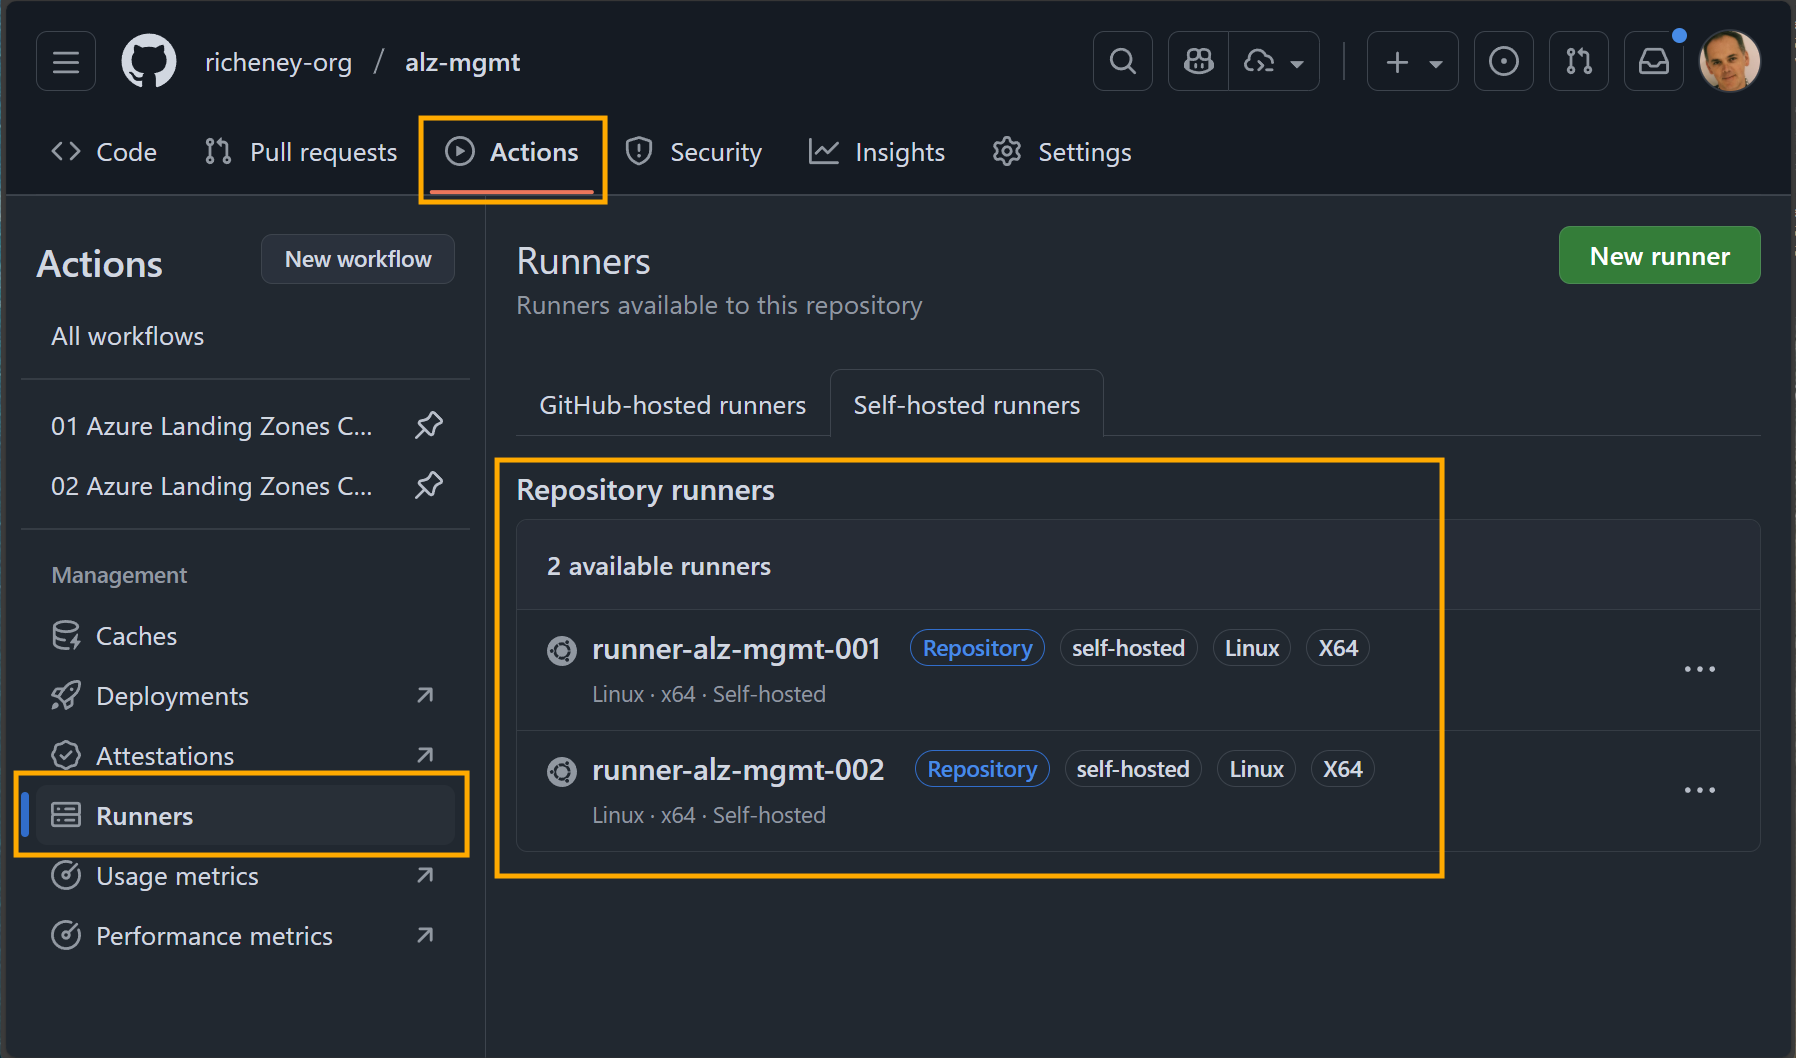Open Usage metrics from the sidebar

(177, 876)
